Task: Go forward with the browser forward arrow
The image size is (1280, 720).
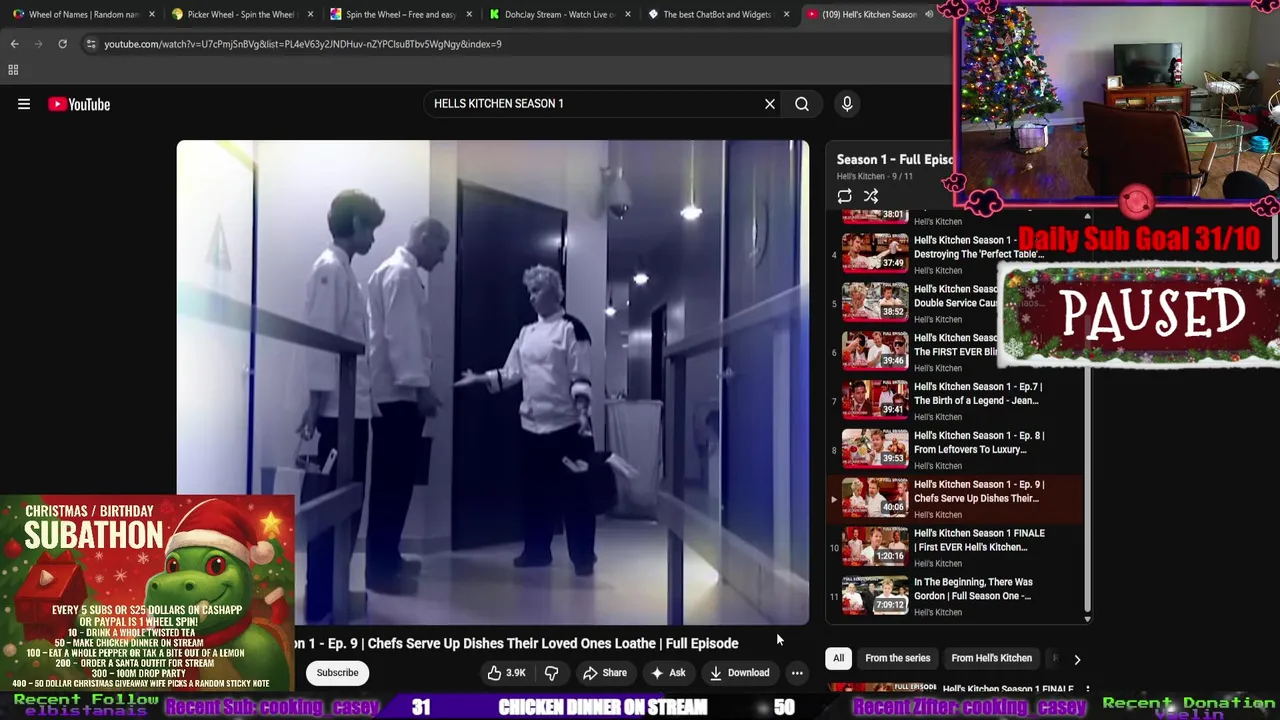Action: point(38,44)
